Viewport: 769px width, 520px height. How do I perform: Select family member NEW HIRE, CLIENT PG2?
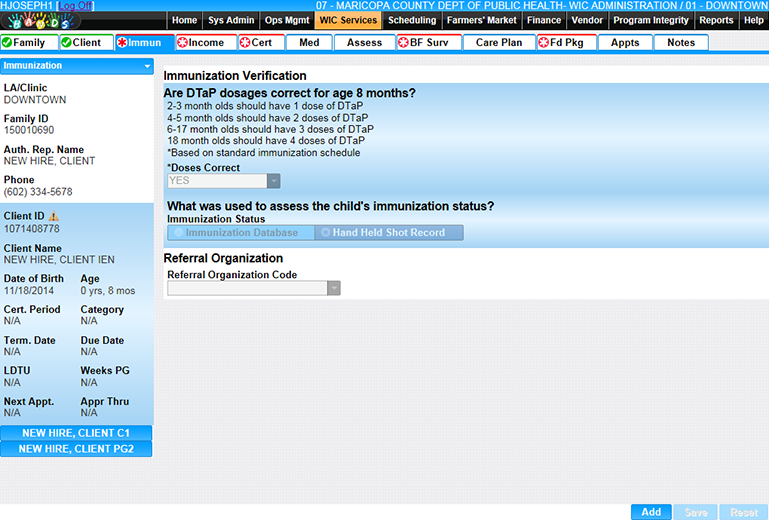(76, 449)
